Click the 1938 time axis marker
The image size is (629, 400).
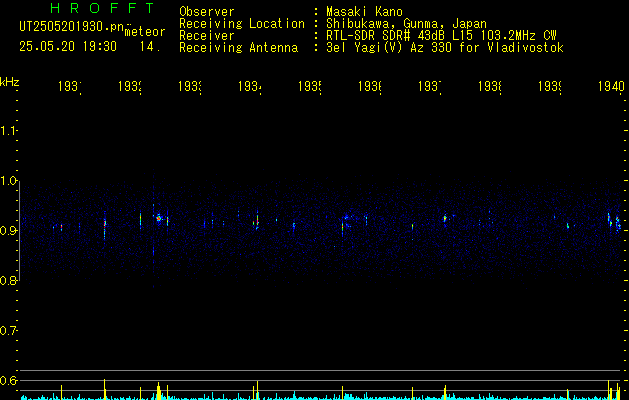[x=490, y=86]
